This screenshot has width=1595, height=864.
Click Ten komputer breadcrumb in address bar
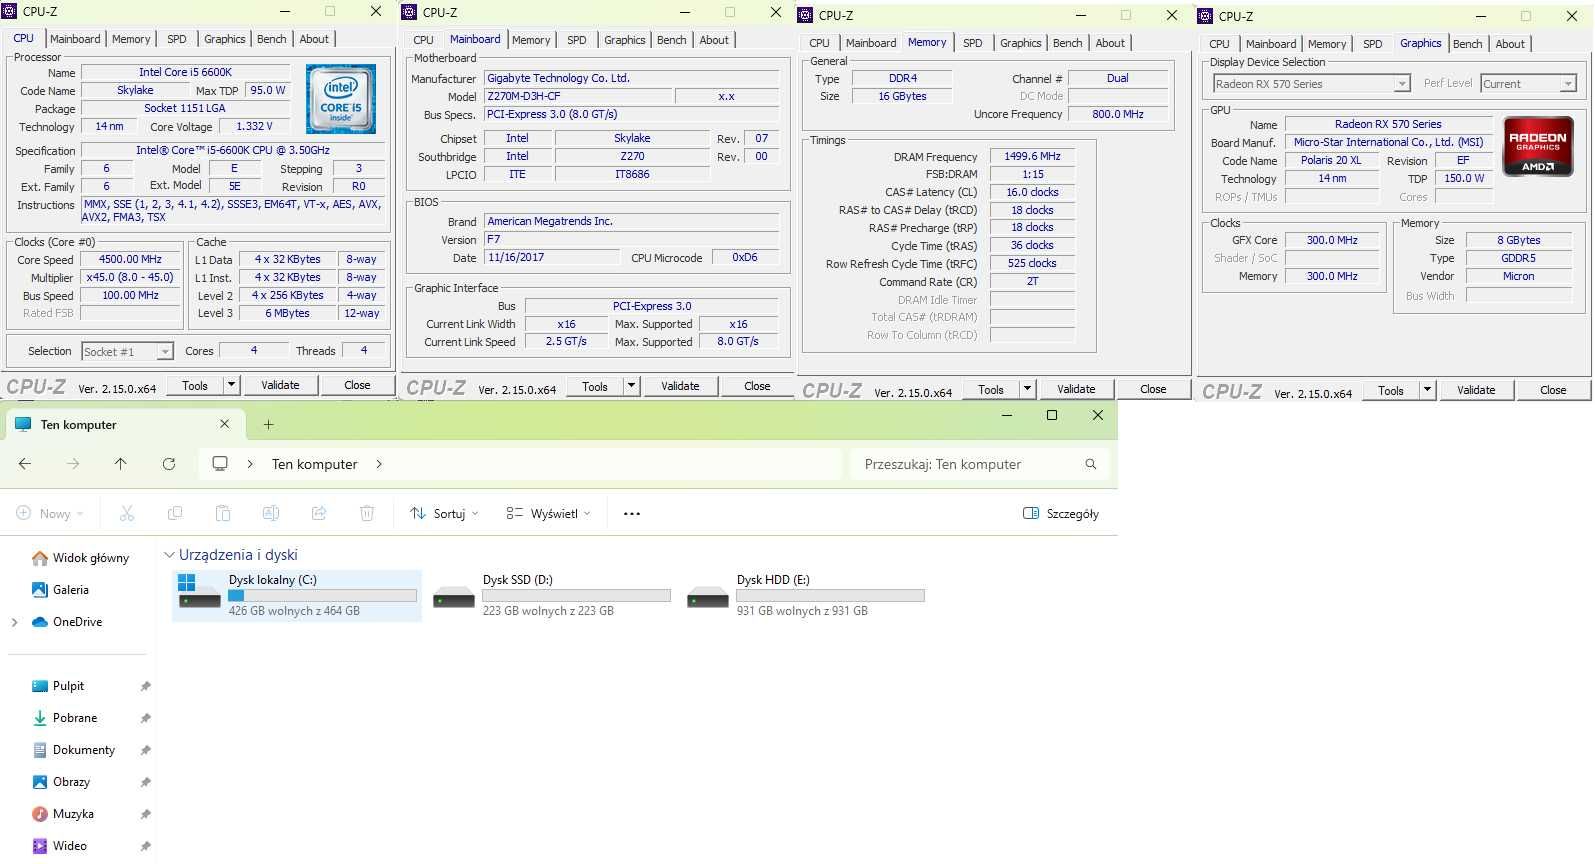pos(314,464)
